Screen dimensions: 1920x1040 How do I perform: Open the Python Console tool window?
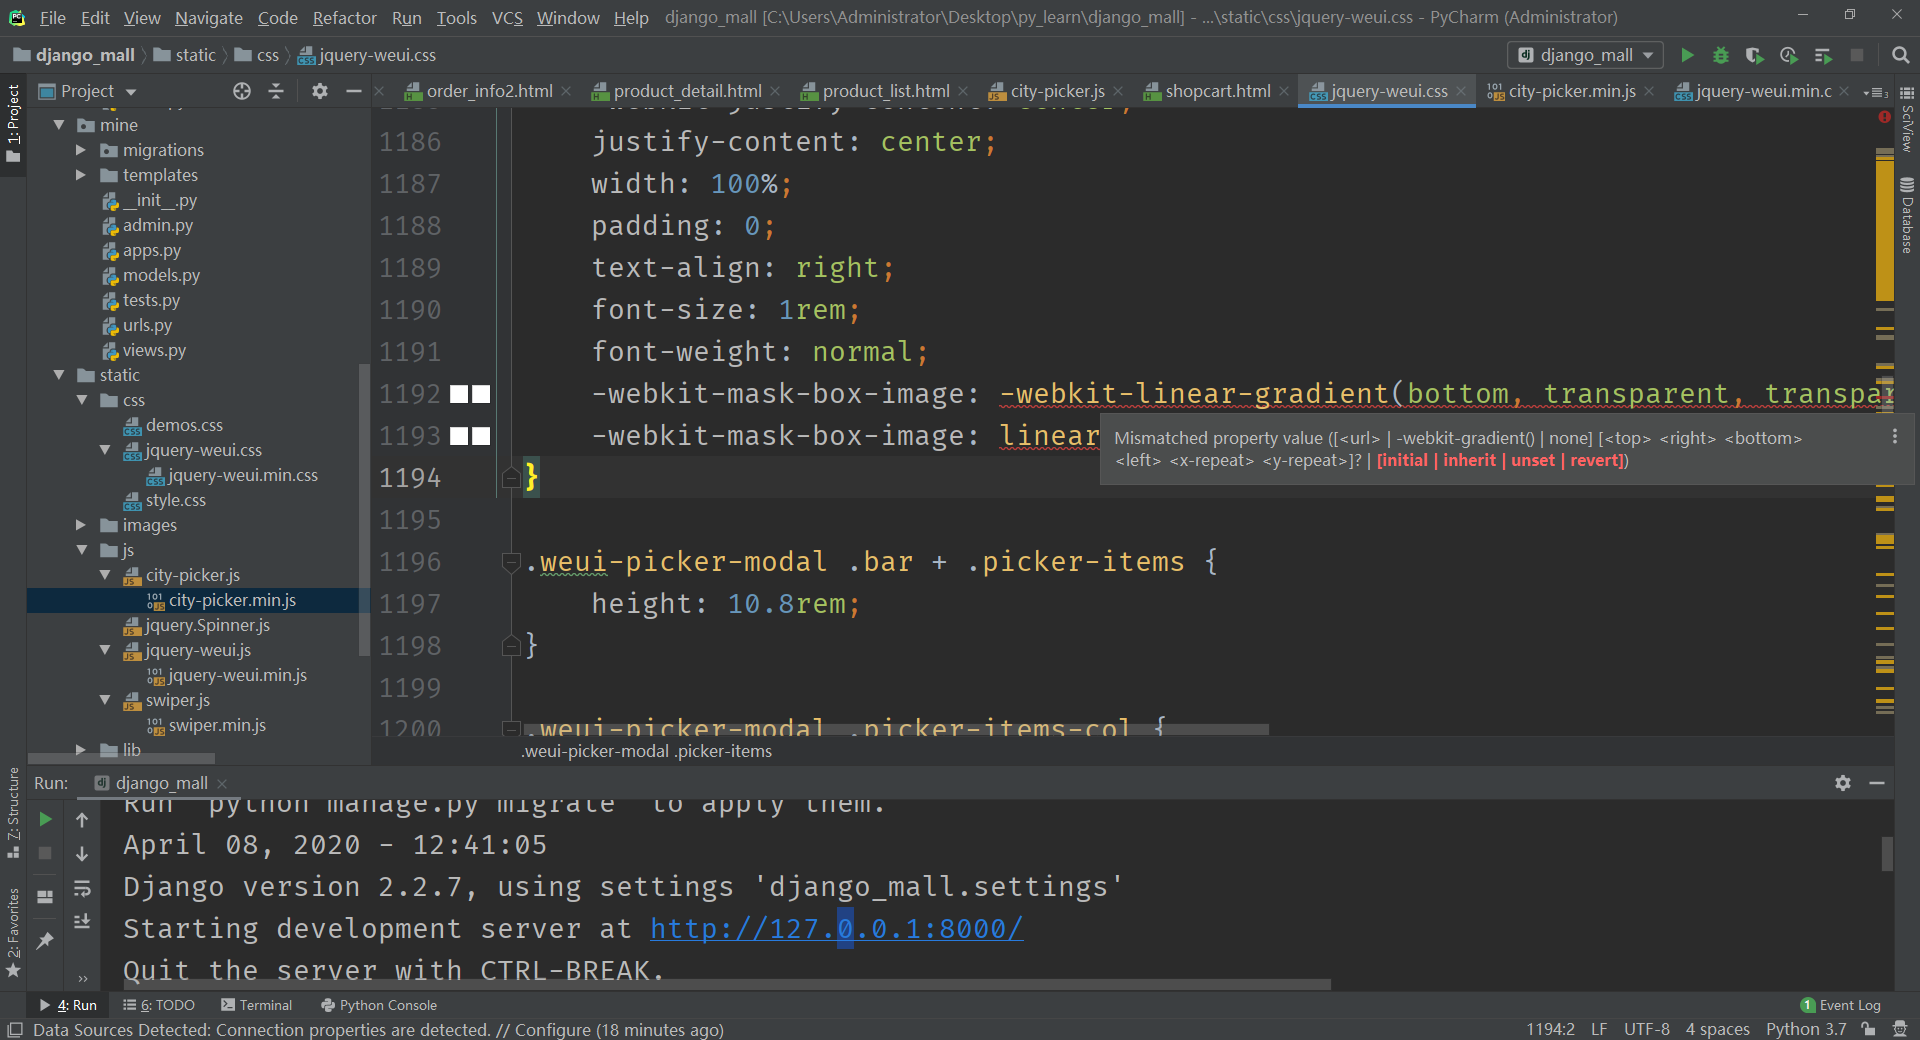coord(379,1005)
